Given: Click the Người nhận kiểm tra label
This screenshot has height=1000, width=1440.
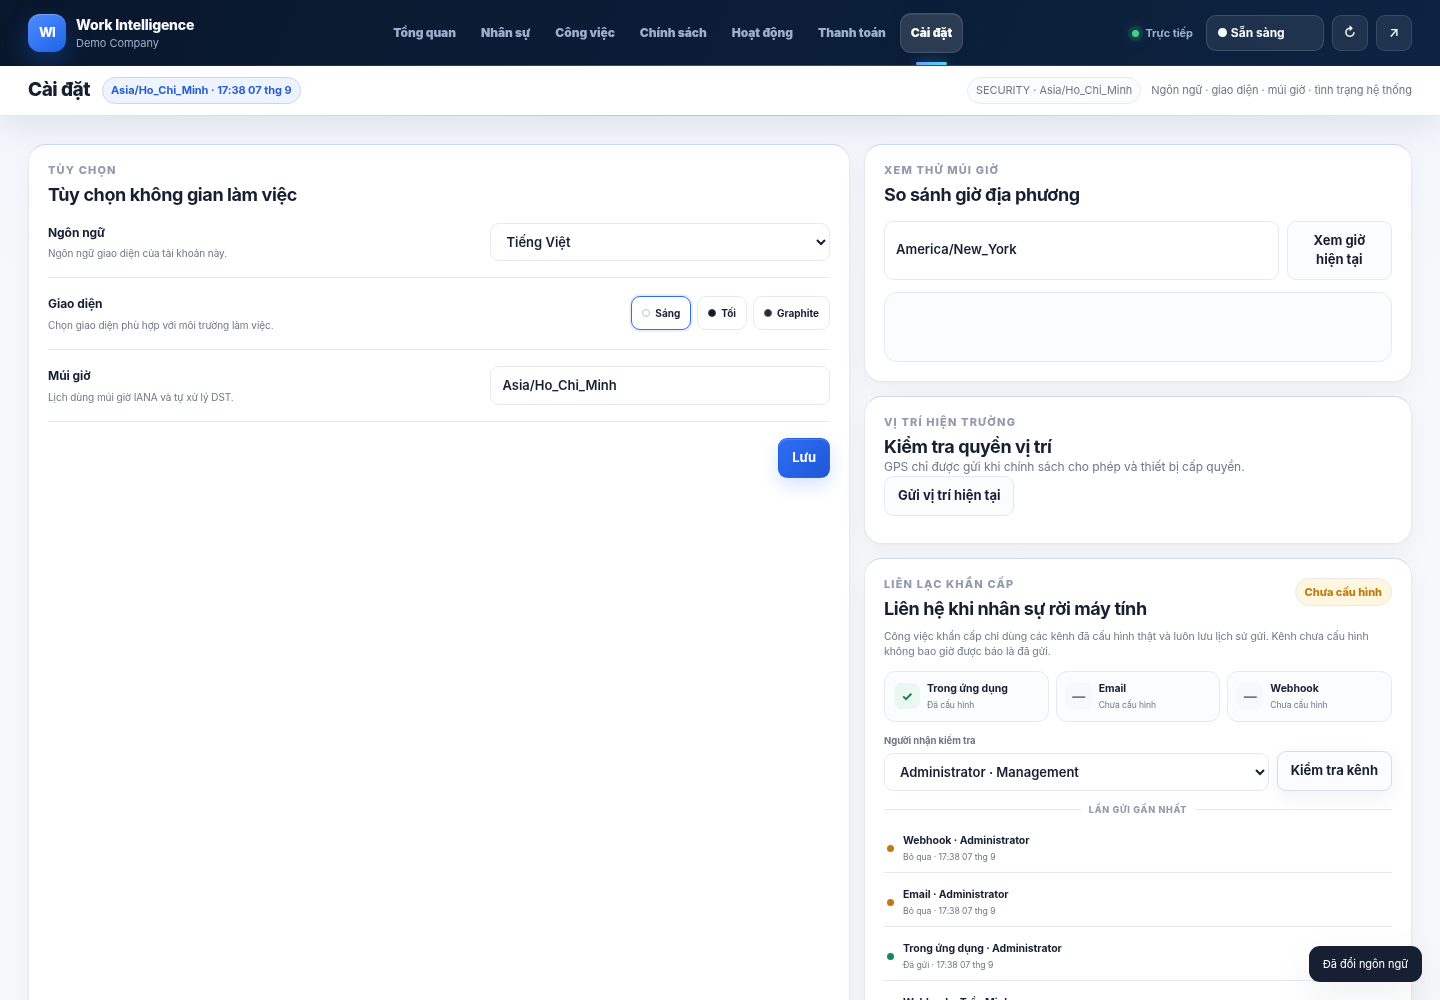Looking at the screenshot, I should (929, 741).
